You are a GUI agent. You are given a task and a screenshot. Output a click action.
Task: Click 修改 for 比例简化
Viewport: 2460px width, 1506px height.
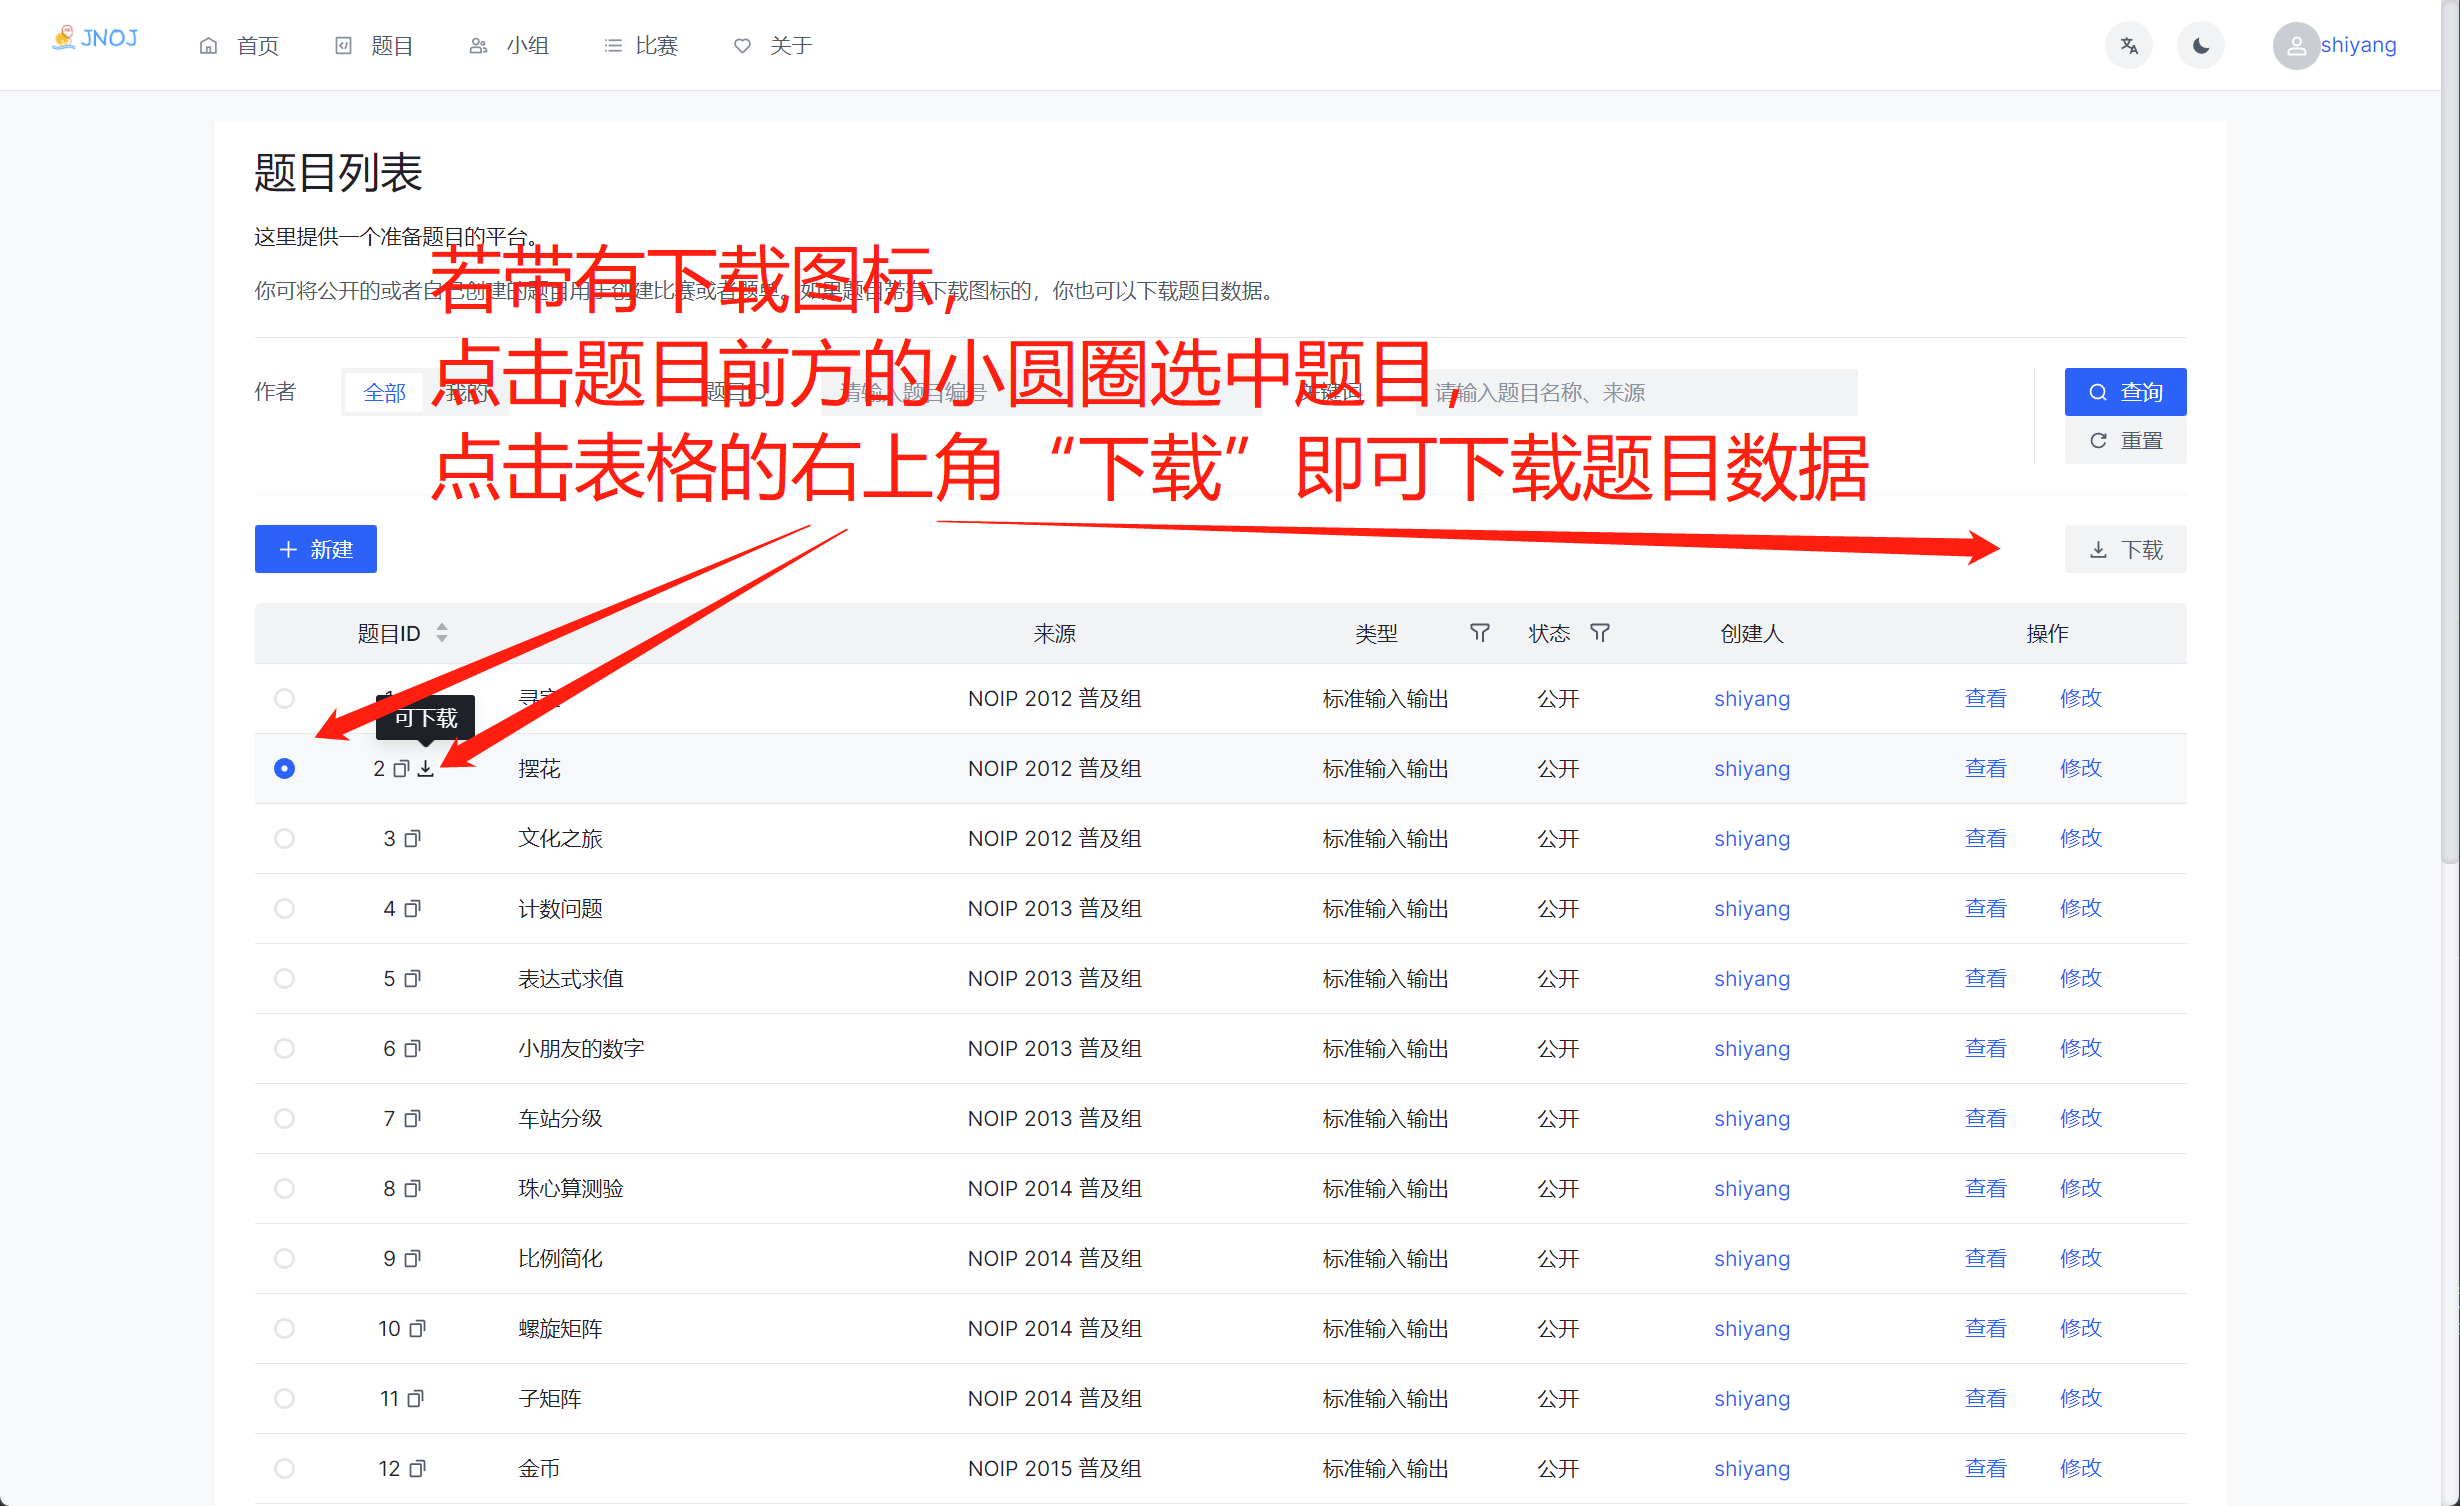tap(2080, 1258)
